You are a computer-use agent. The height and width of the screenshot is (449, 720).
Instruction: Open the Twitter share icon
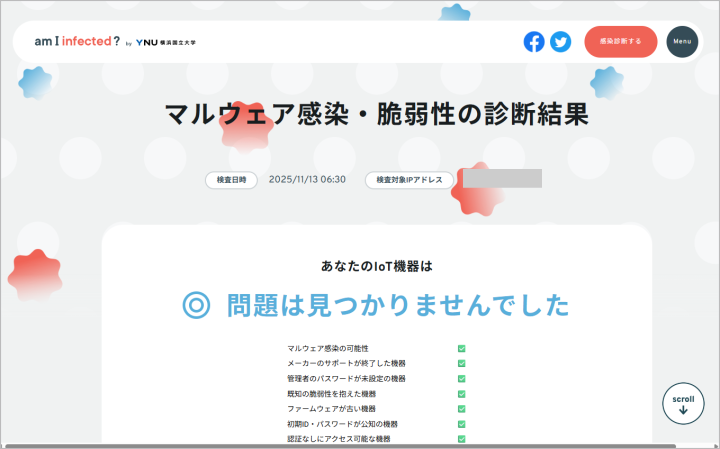coord(560,42)
